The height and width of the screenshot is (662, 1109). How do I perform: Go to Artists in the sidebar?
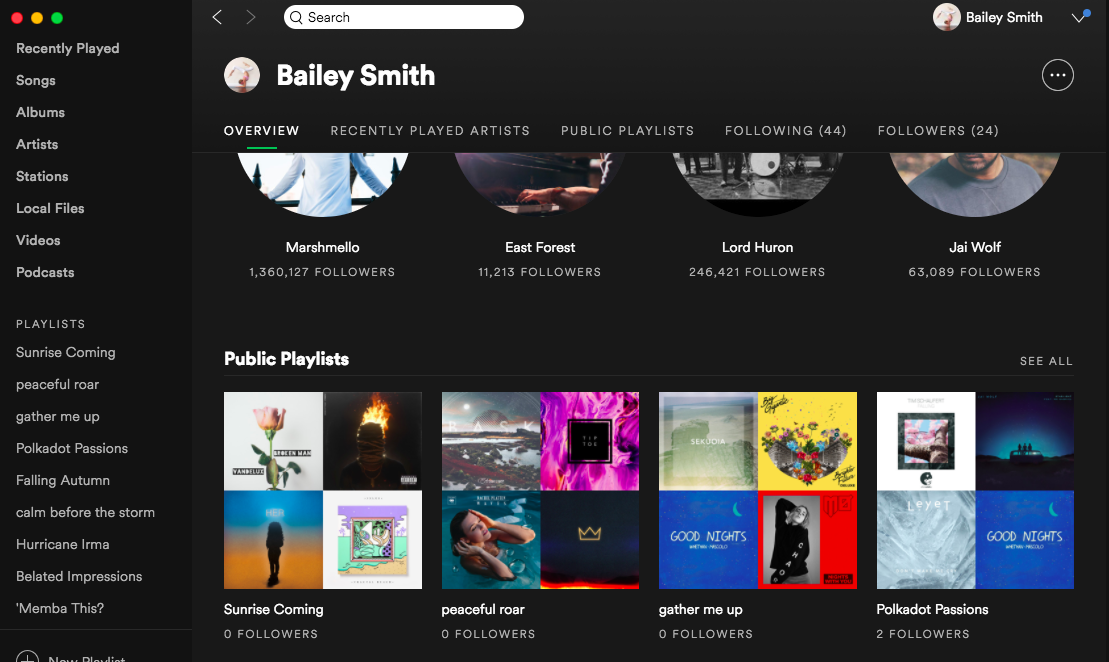37,144
